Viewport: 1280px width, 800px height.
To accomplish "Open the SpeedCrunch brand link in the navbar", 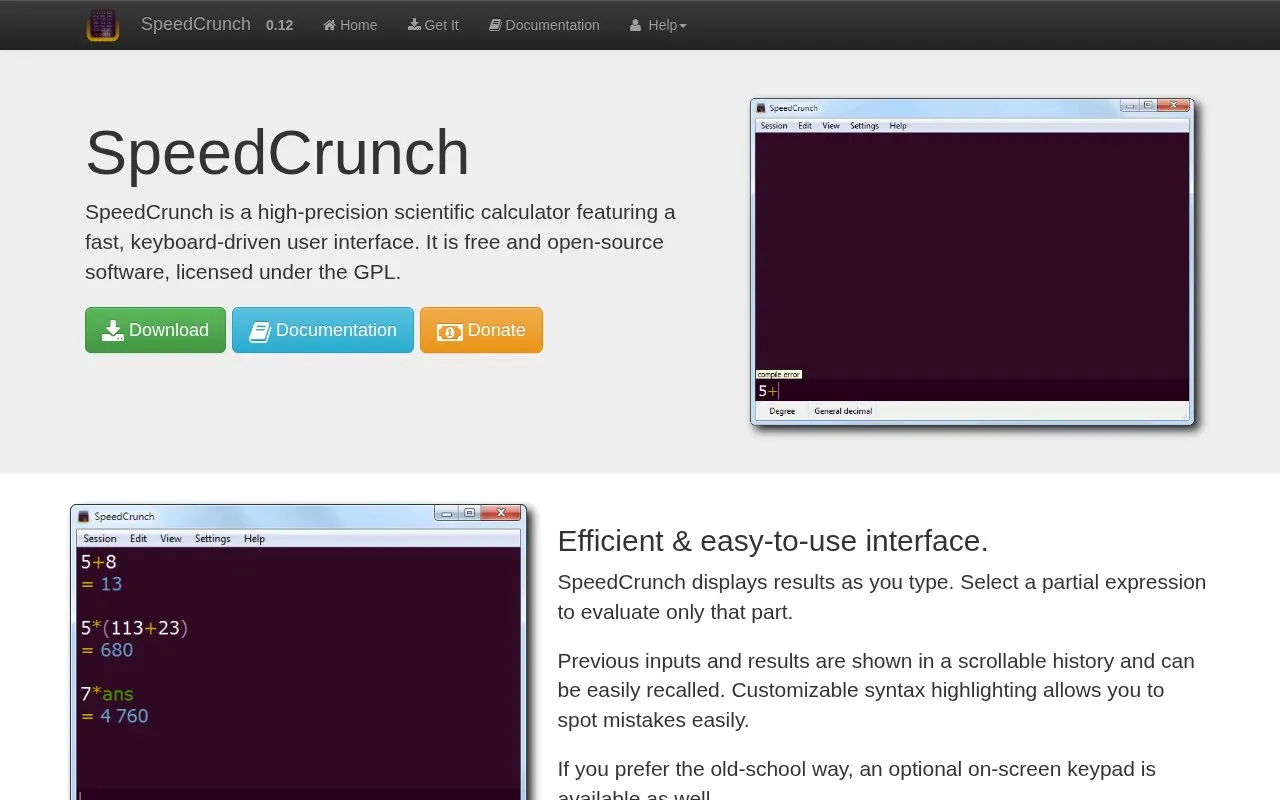I will [196, 24].
